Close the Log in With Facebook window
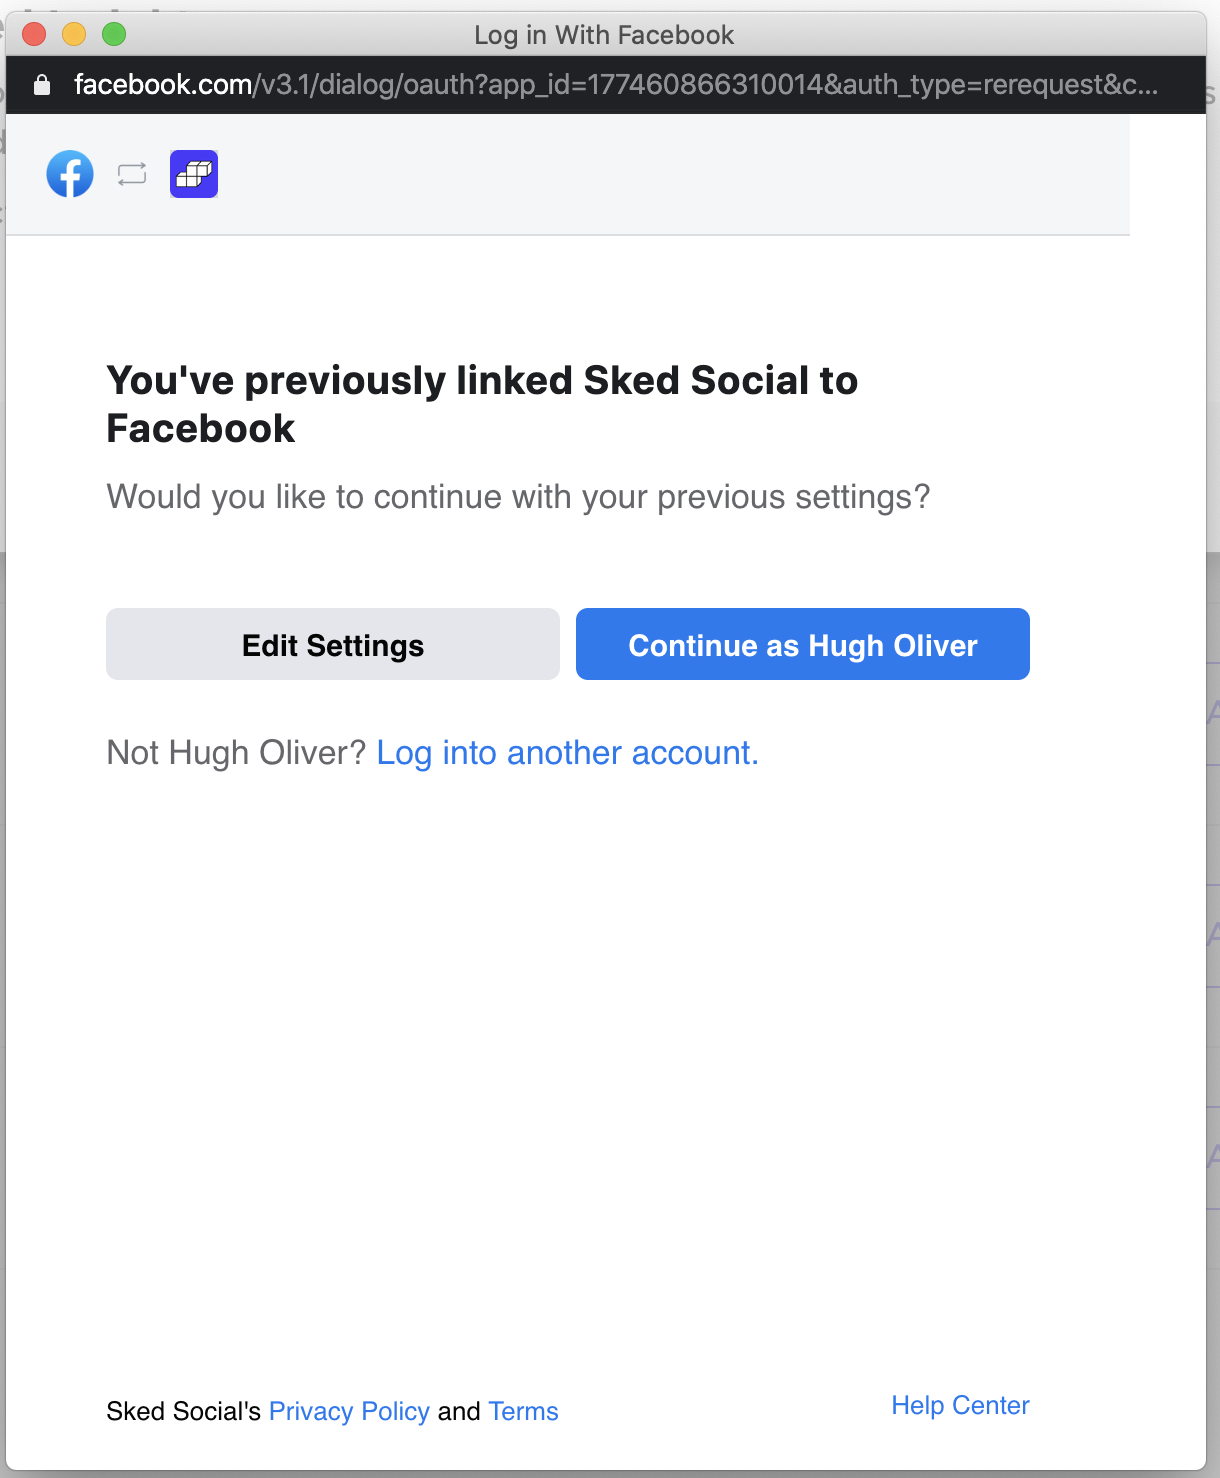Screen dimensions: 1220x1478 (x=34, y=34)
